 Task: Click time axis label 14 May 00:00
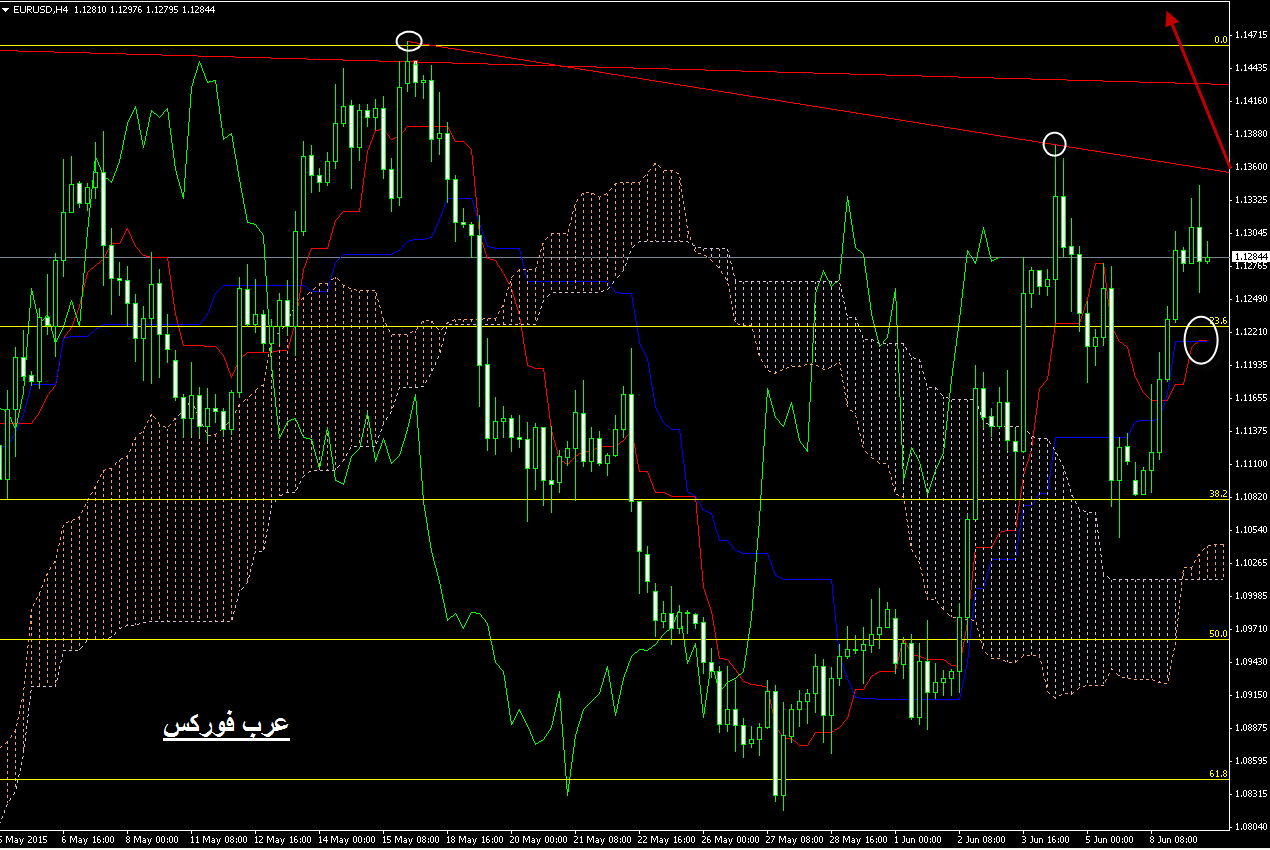[x=345, y=840]
